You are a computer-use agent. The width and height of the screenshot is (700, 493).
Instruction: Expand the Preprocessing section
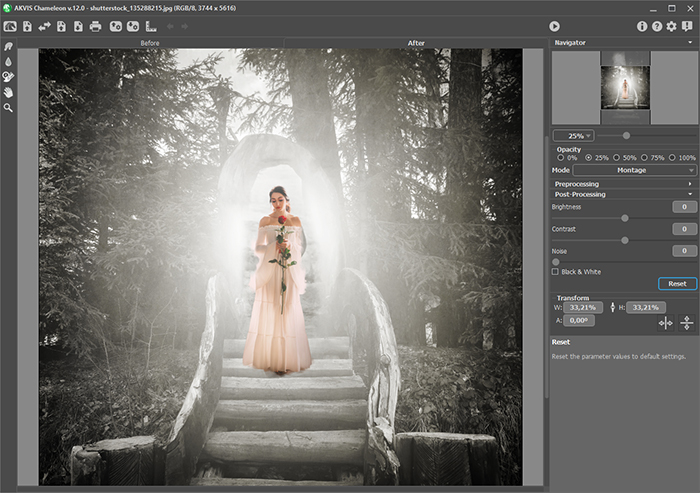623,184
